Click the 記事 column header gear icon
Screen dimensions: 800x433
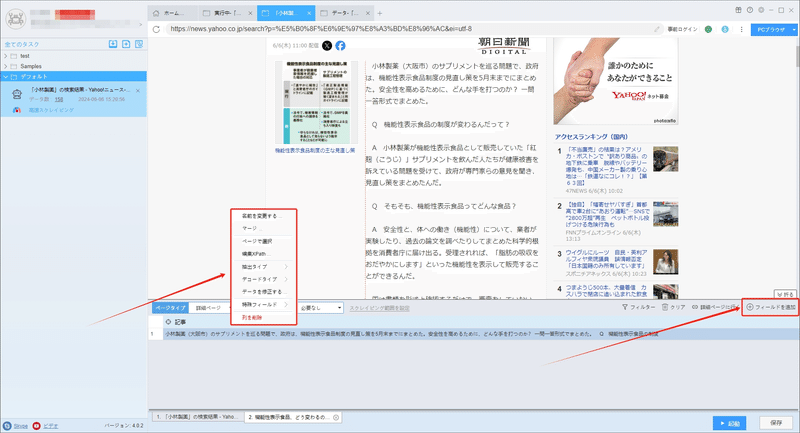[x=168, y=322]
